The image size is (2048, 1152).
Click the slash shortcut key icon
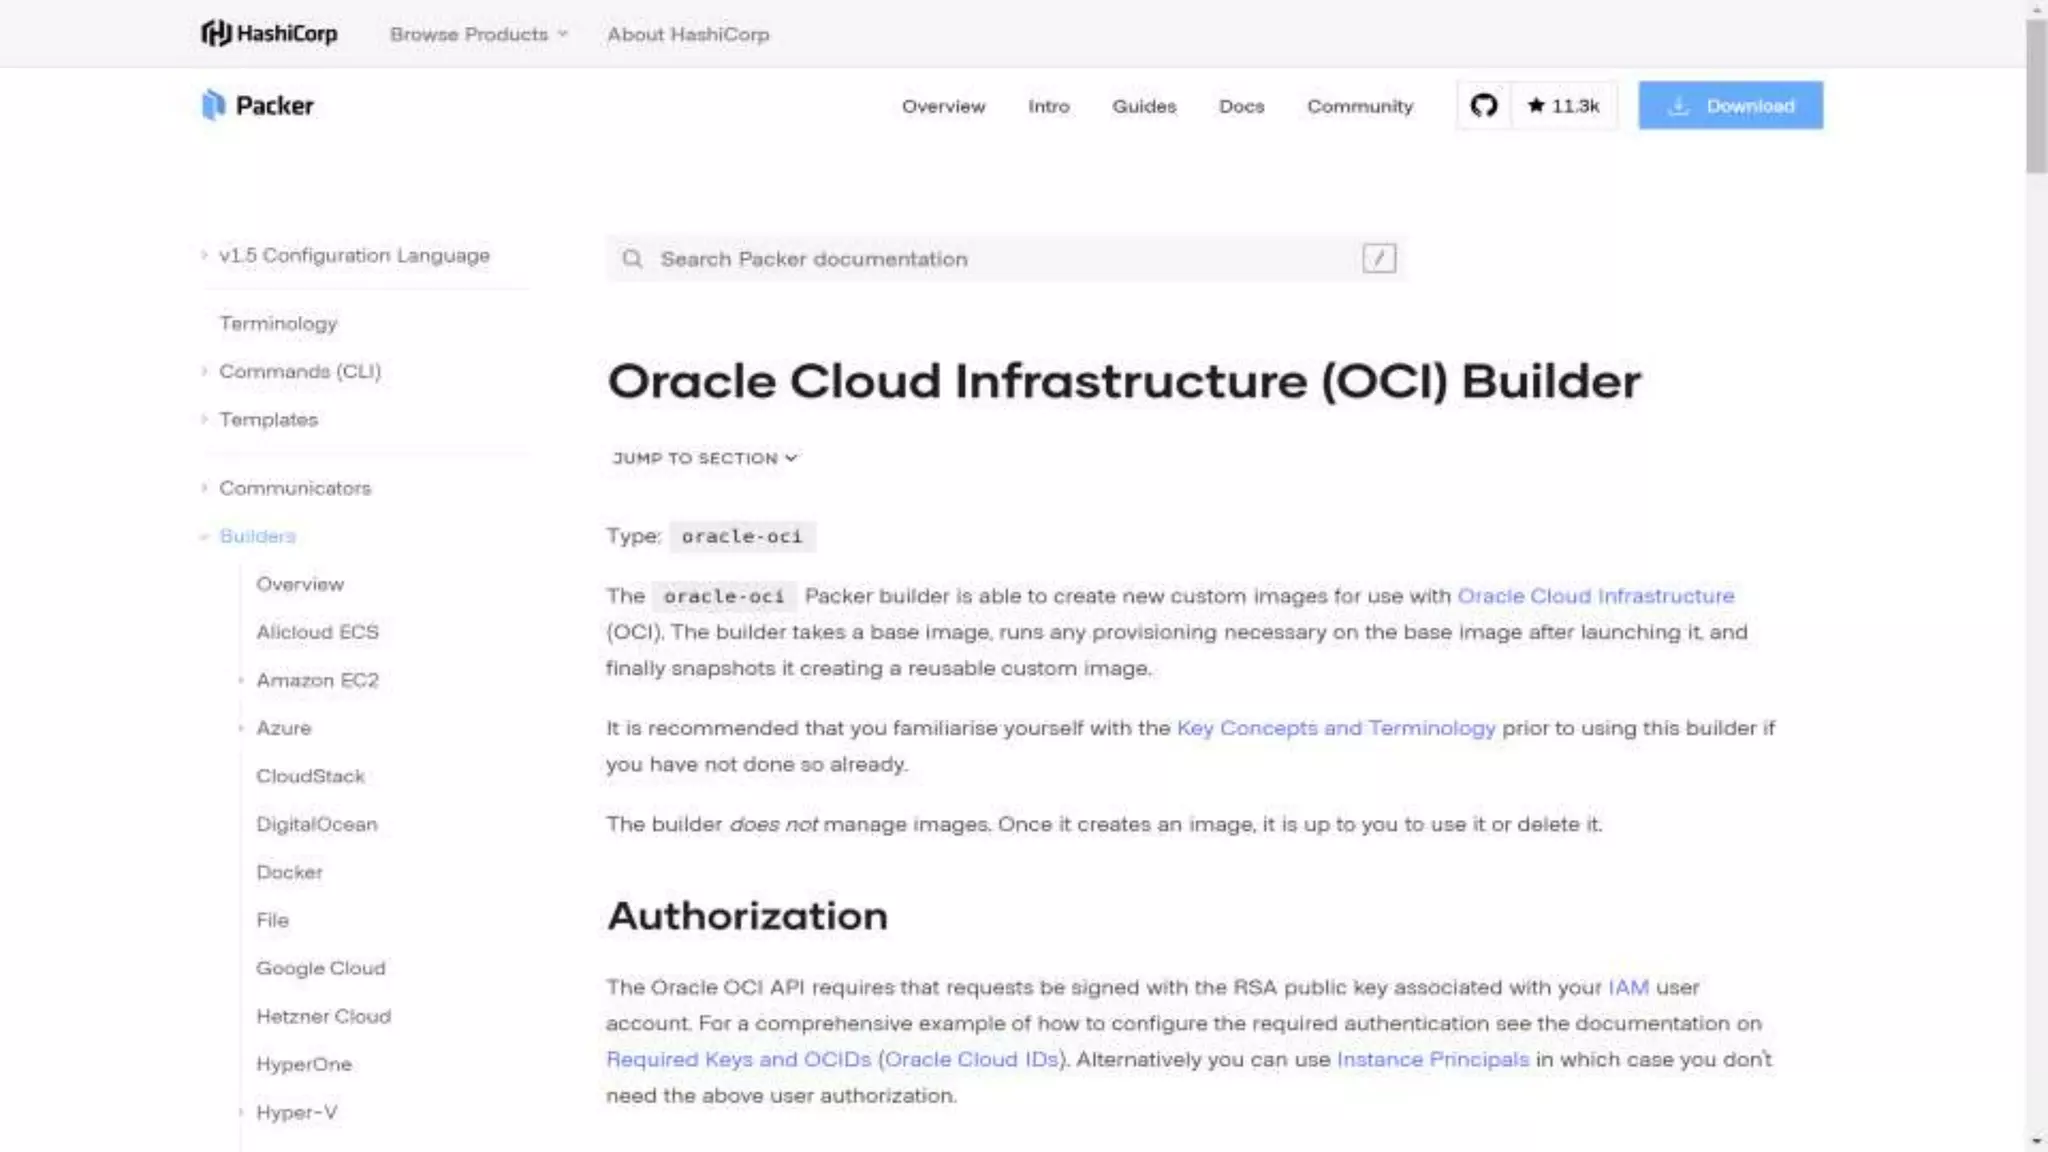click(x=1378, y=259)
